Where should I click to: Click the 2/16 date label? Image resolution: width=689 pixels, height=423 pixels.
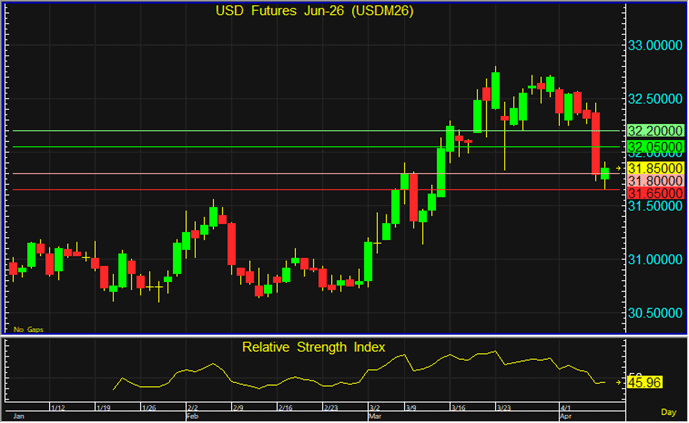pos(285,408)
